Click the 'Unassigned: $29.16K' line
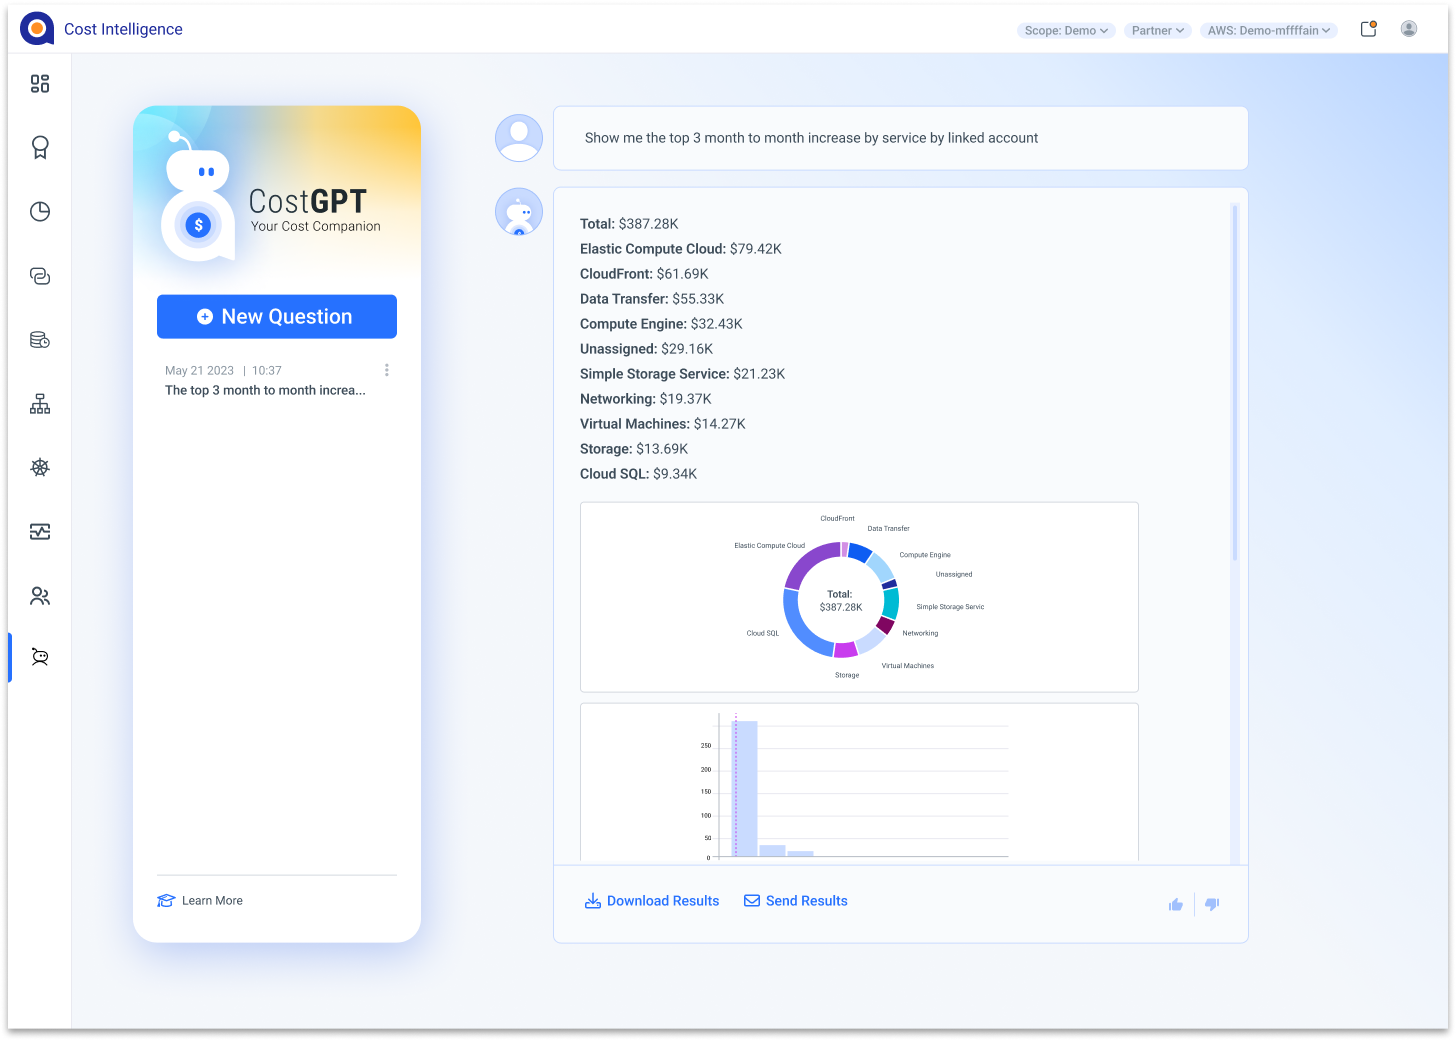 click(646, 349)
